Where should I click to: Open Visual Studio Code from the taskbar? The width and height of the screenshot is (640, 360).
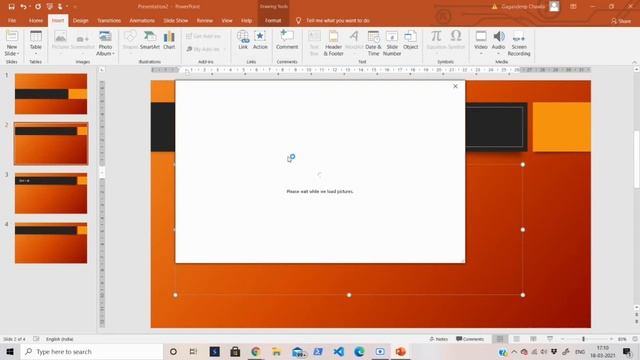click(338, 351)
